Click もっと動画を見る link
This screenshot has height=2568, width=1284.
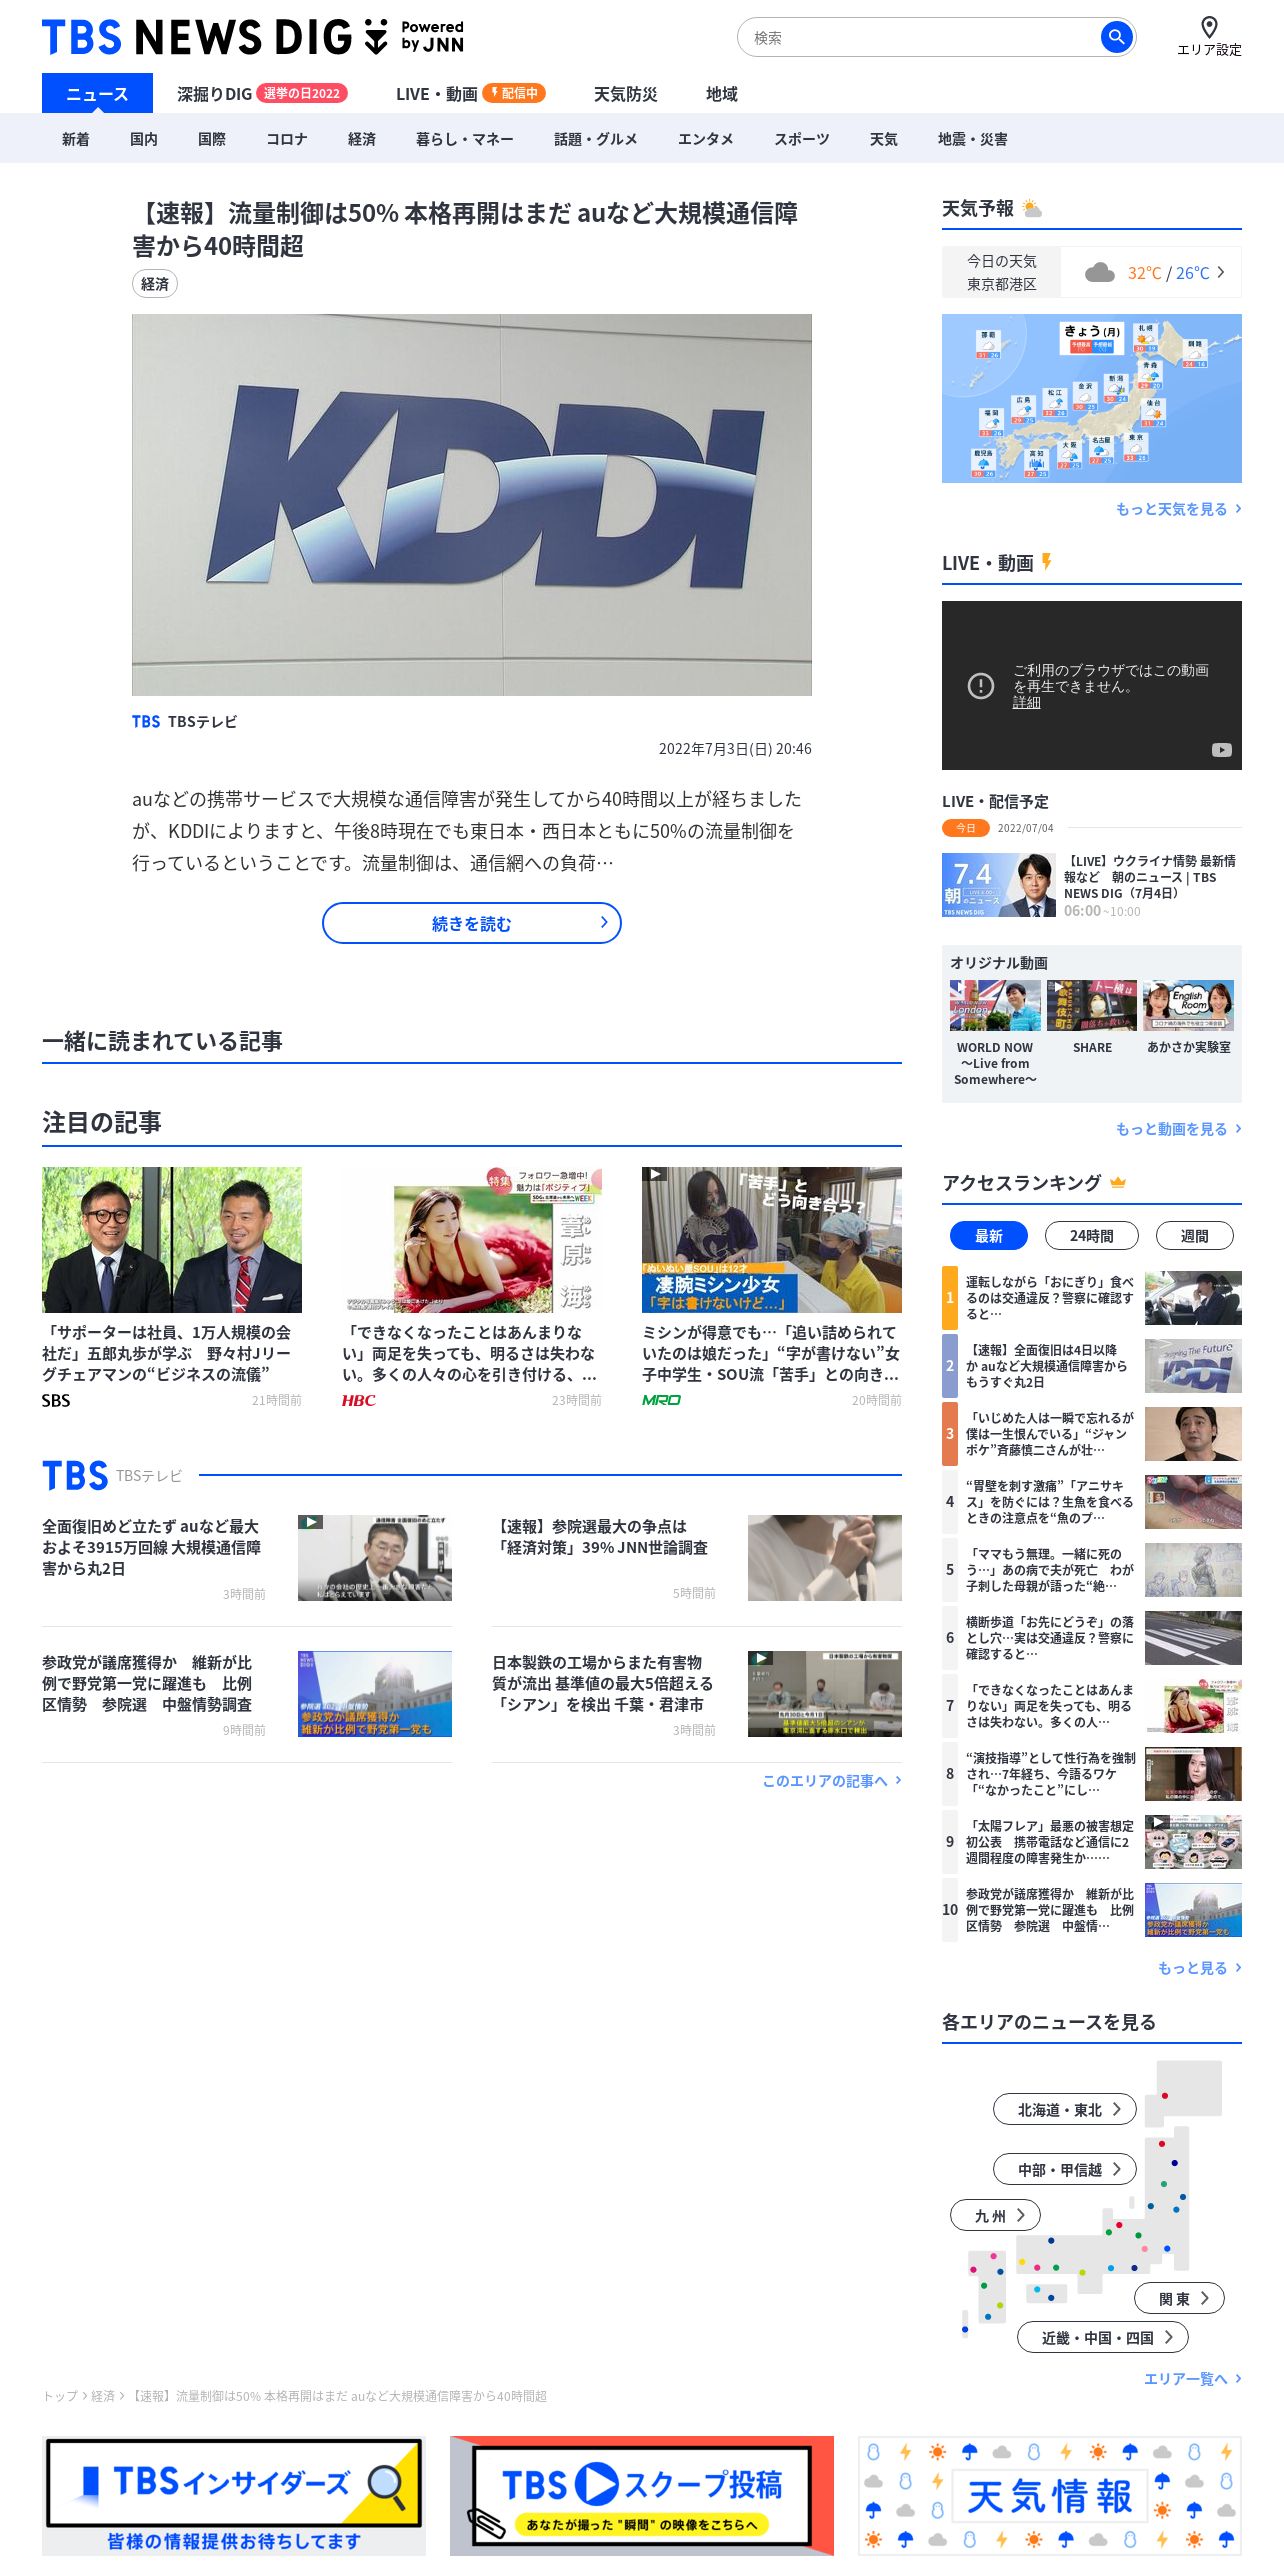(x=1178, y=1129)
